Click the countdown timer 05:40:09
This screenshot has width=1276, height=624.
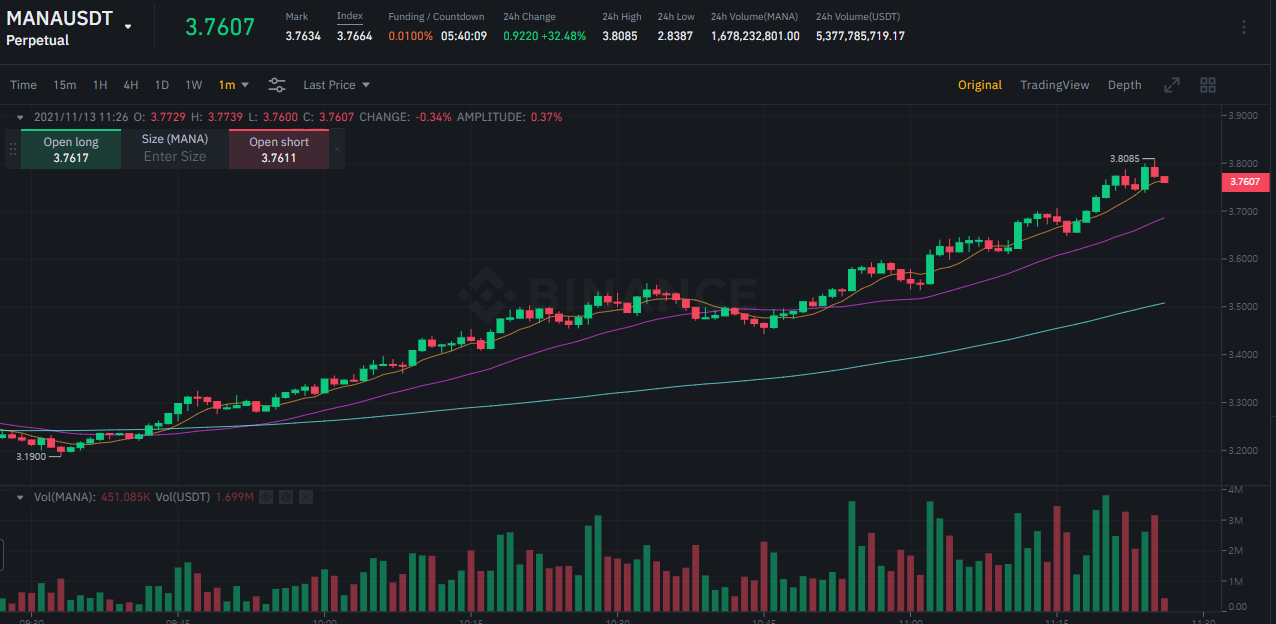click(464, 36)
